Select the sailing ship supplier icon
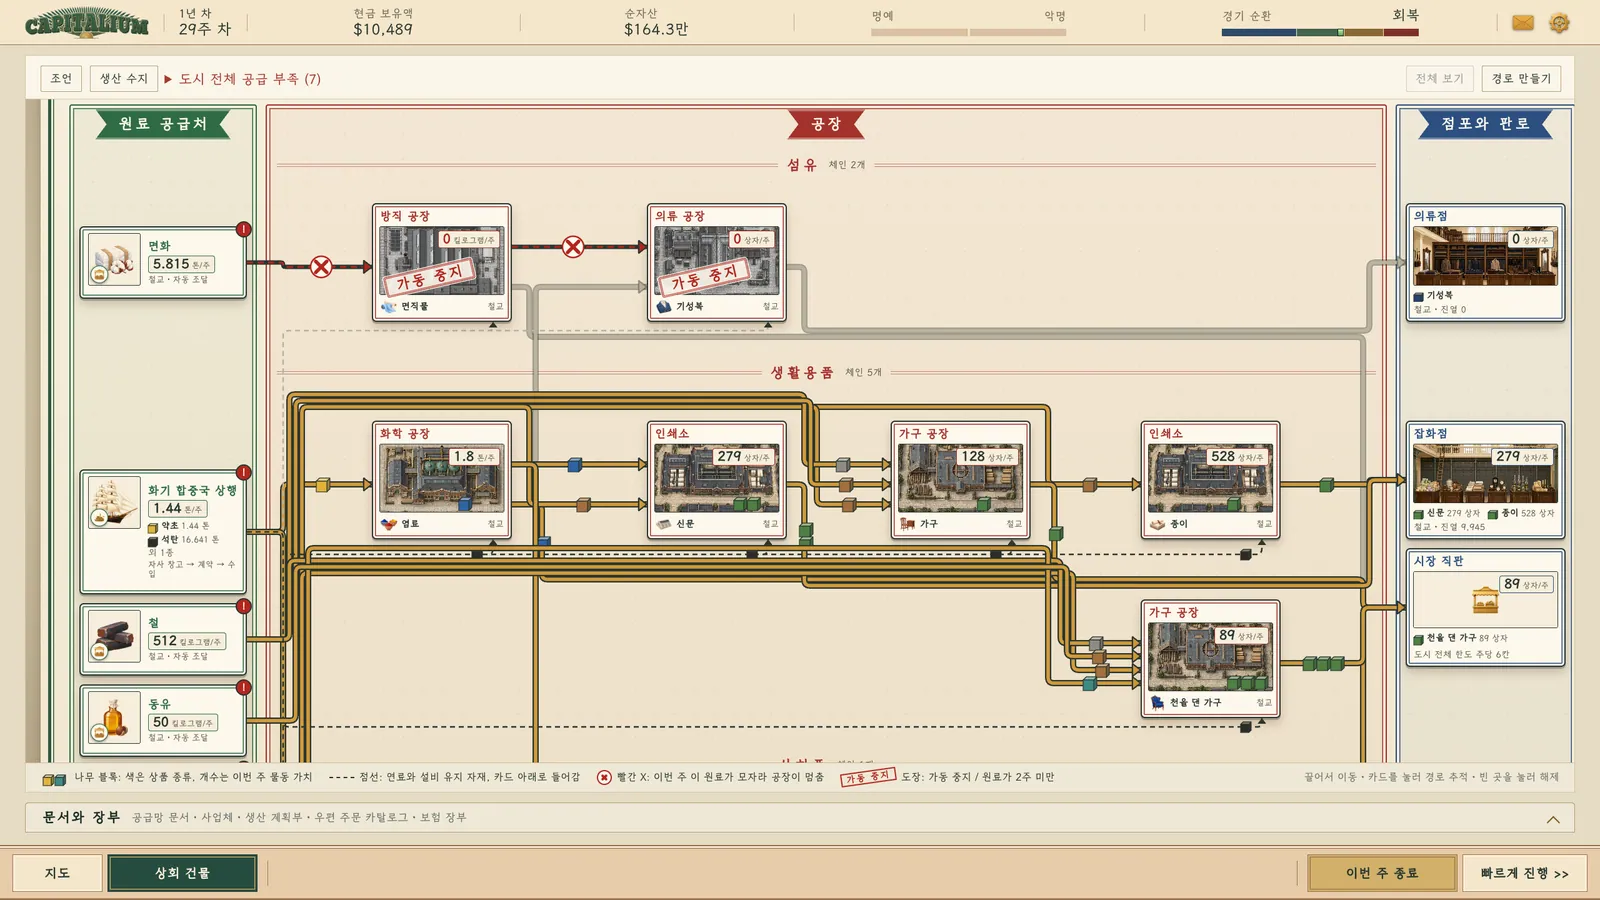1600x900 pixels. click(114, 502)
